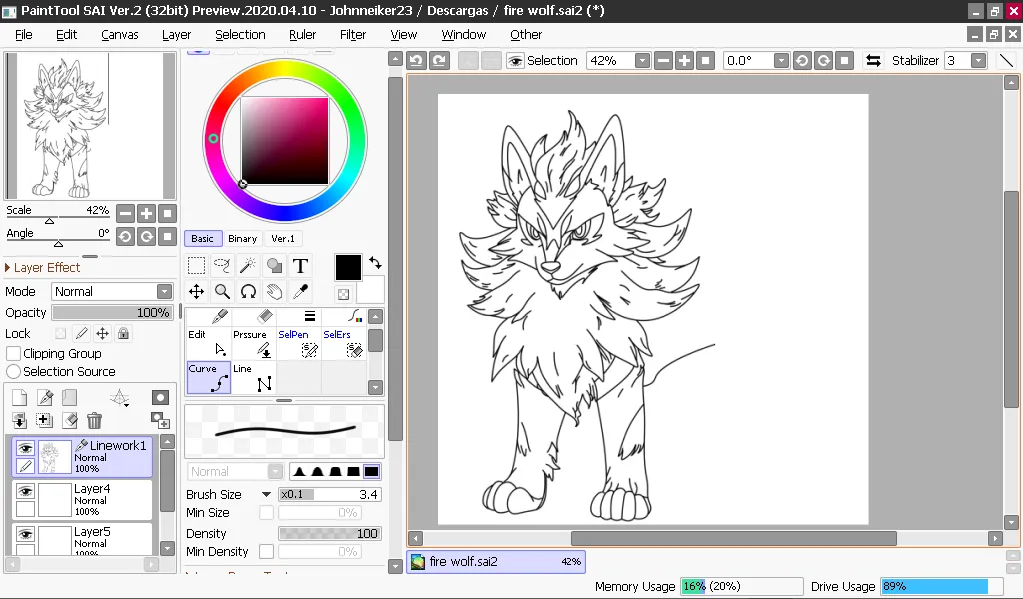Toggle lock all padlock icon
Screen dimensions: 1023x599
(x=123, y=333)
